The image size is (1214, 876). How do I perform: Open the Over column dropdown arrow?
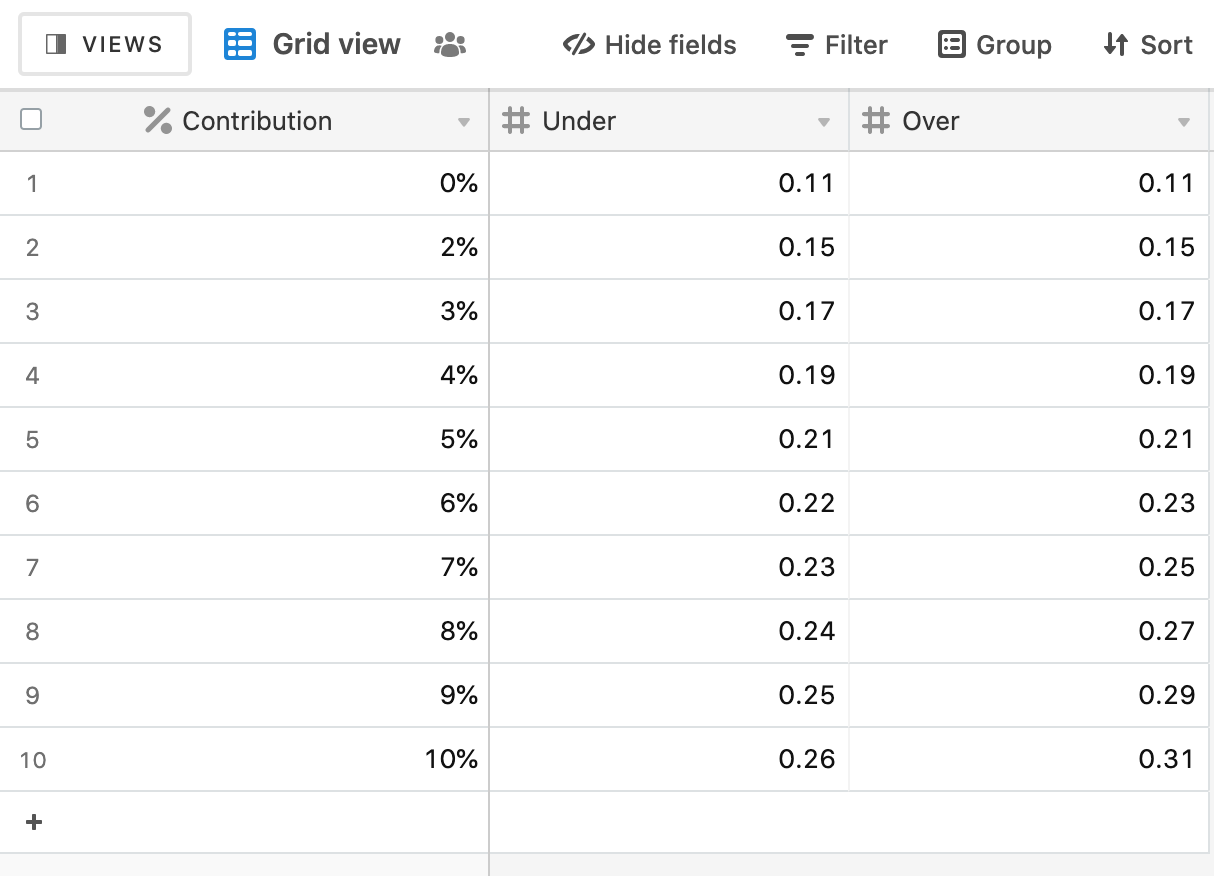tap(1184, 123)
